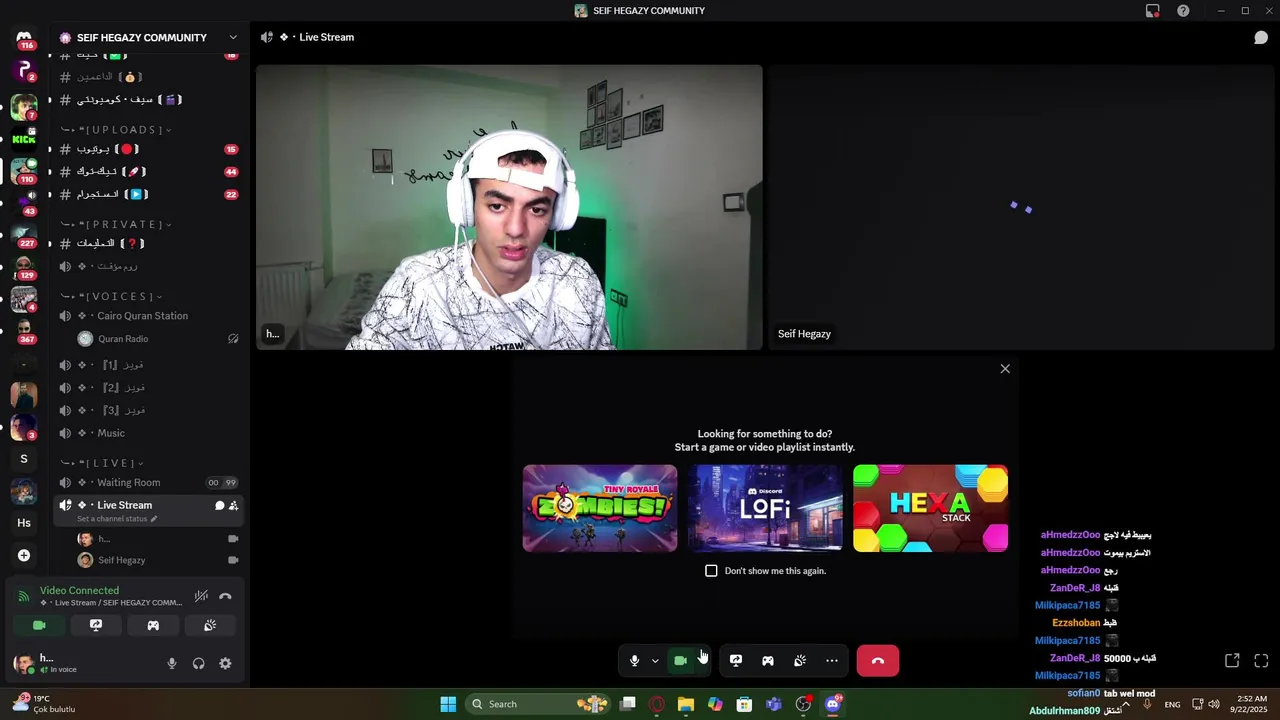Image resolution: width=1280 pixels, height=720 pixels.
Task: Toggle camera in sidebar voice panel
Action: tap(39, 625)
